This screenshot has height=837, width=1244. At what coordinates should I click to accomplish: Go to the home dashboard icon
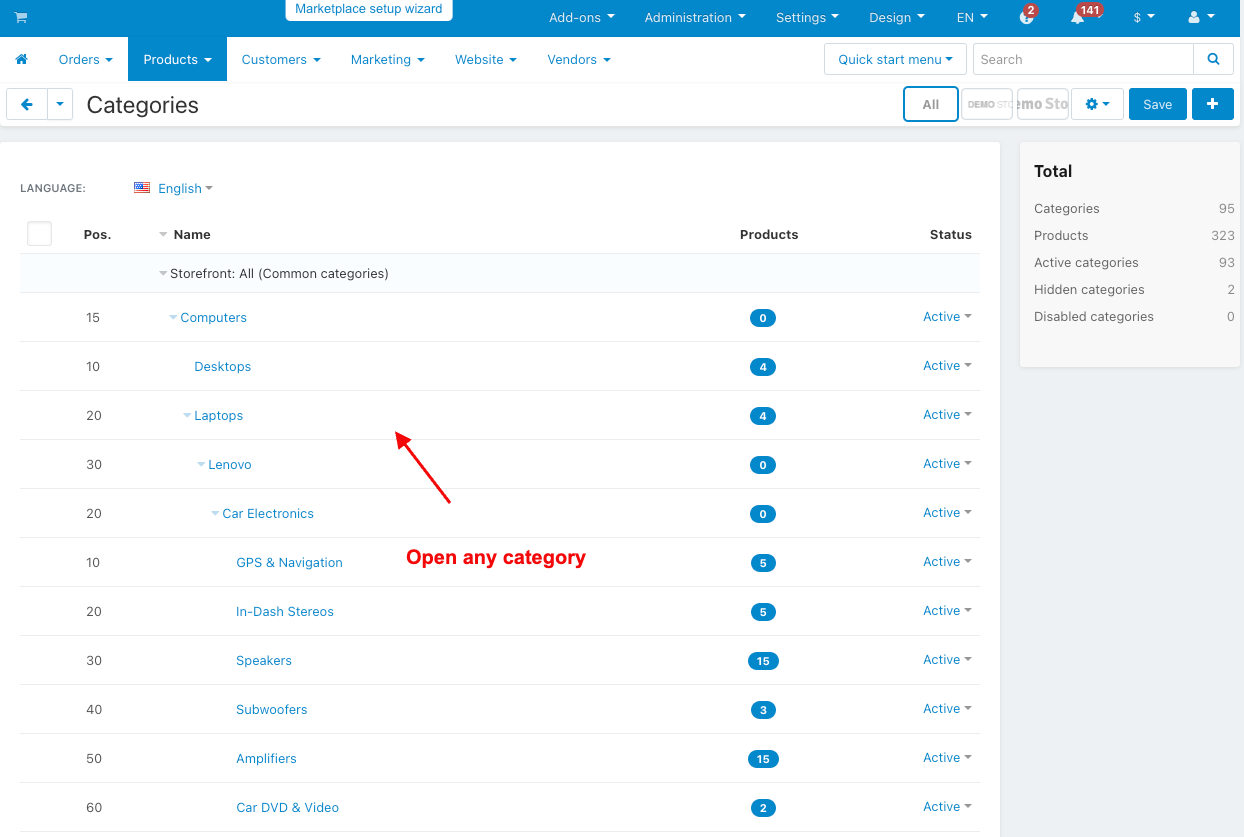click(x=22, y=59)
